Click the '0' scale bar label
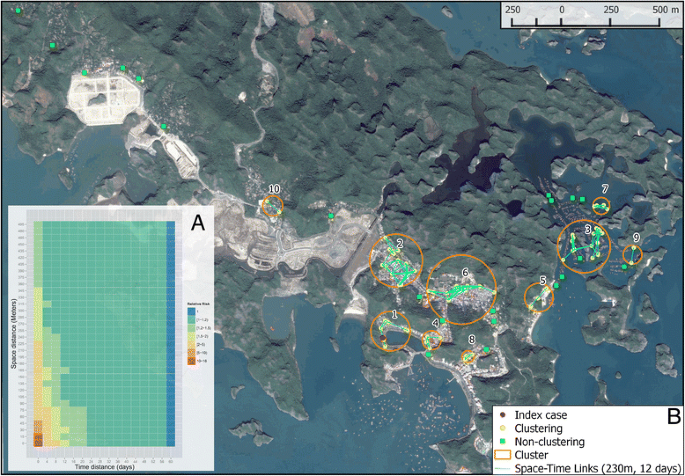The height and width of the screenshot is (476, 685). tap(562, 10)
